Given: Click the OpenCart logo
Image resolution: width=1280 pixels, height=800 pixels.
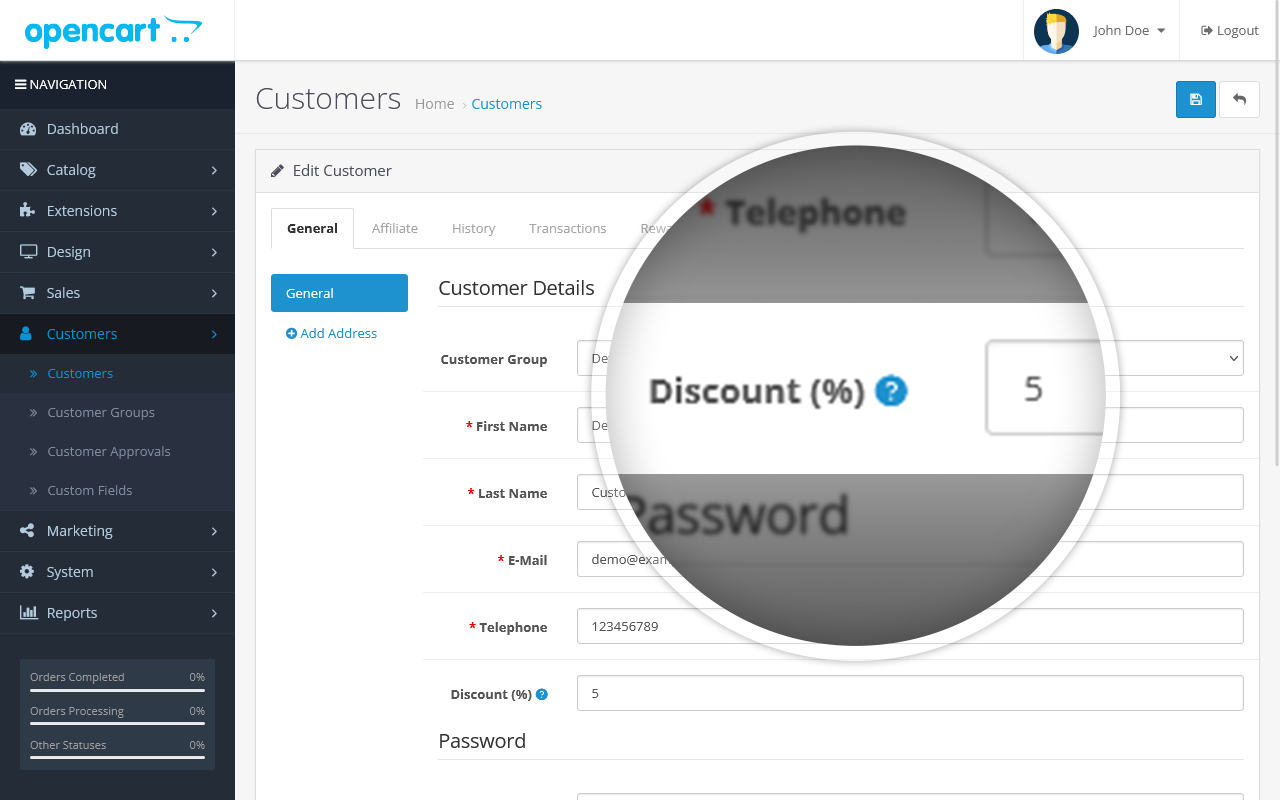Looking at the screenshot, I should [113, 31].
